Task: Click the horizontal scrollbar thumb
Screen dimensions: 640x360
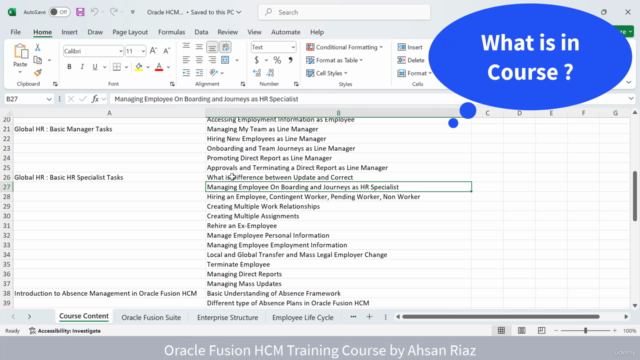Action: click(501, 317)
